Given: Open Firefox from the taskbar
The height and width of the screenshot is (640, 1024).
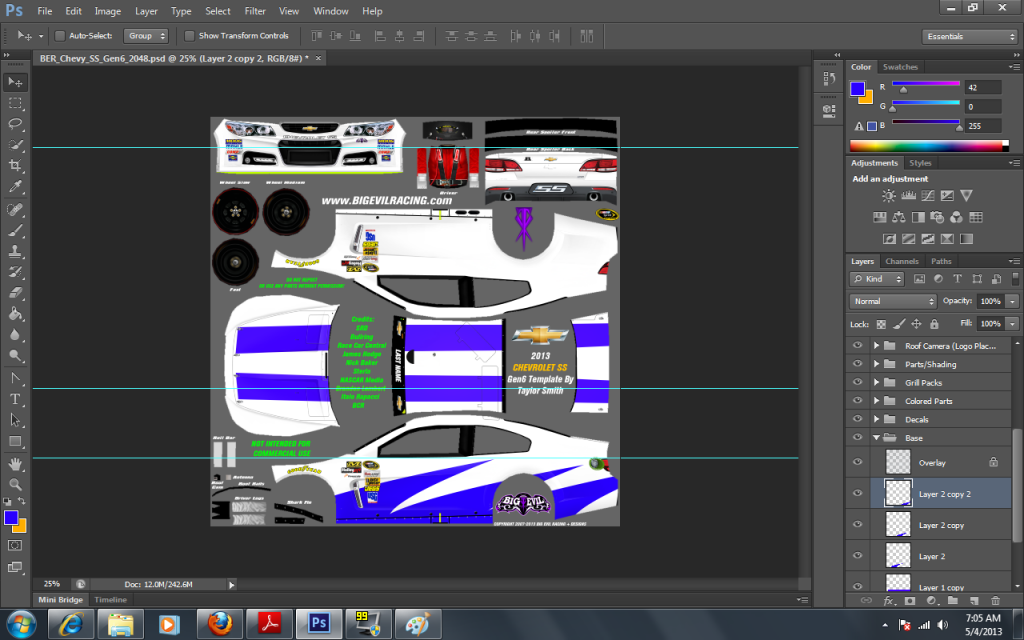Looking at the screenshot, I should pyautogui.click(x=220, y=624).
